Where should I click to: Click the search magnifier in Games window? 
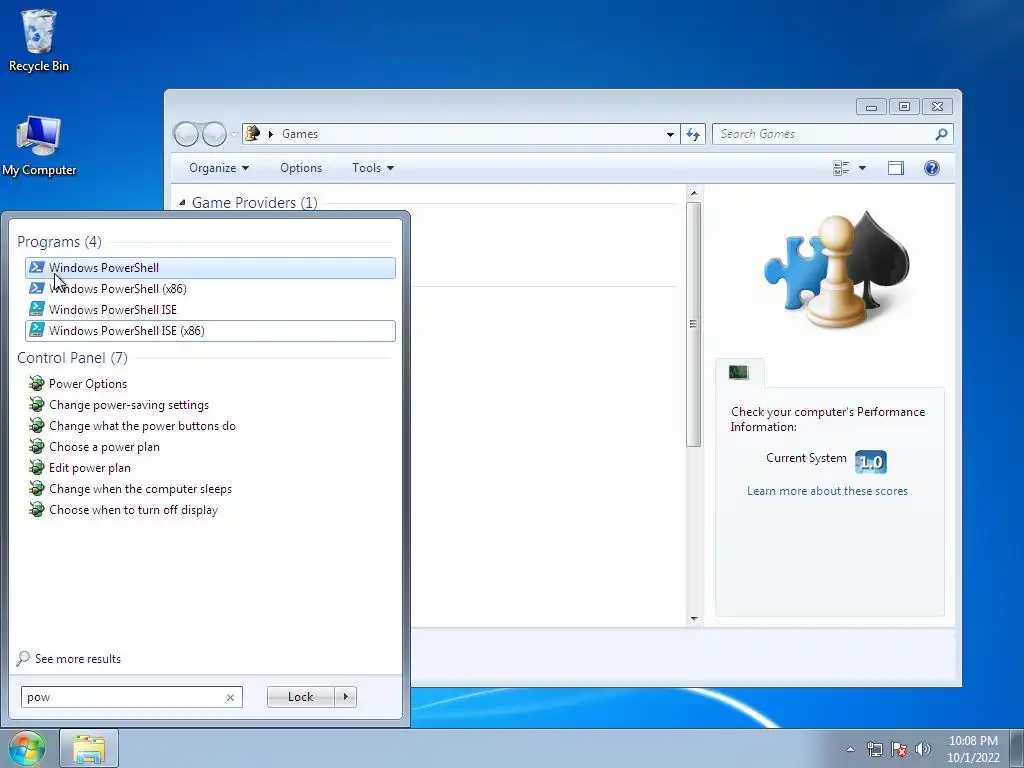[941, 134]
